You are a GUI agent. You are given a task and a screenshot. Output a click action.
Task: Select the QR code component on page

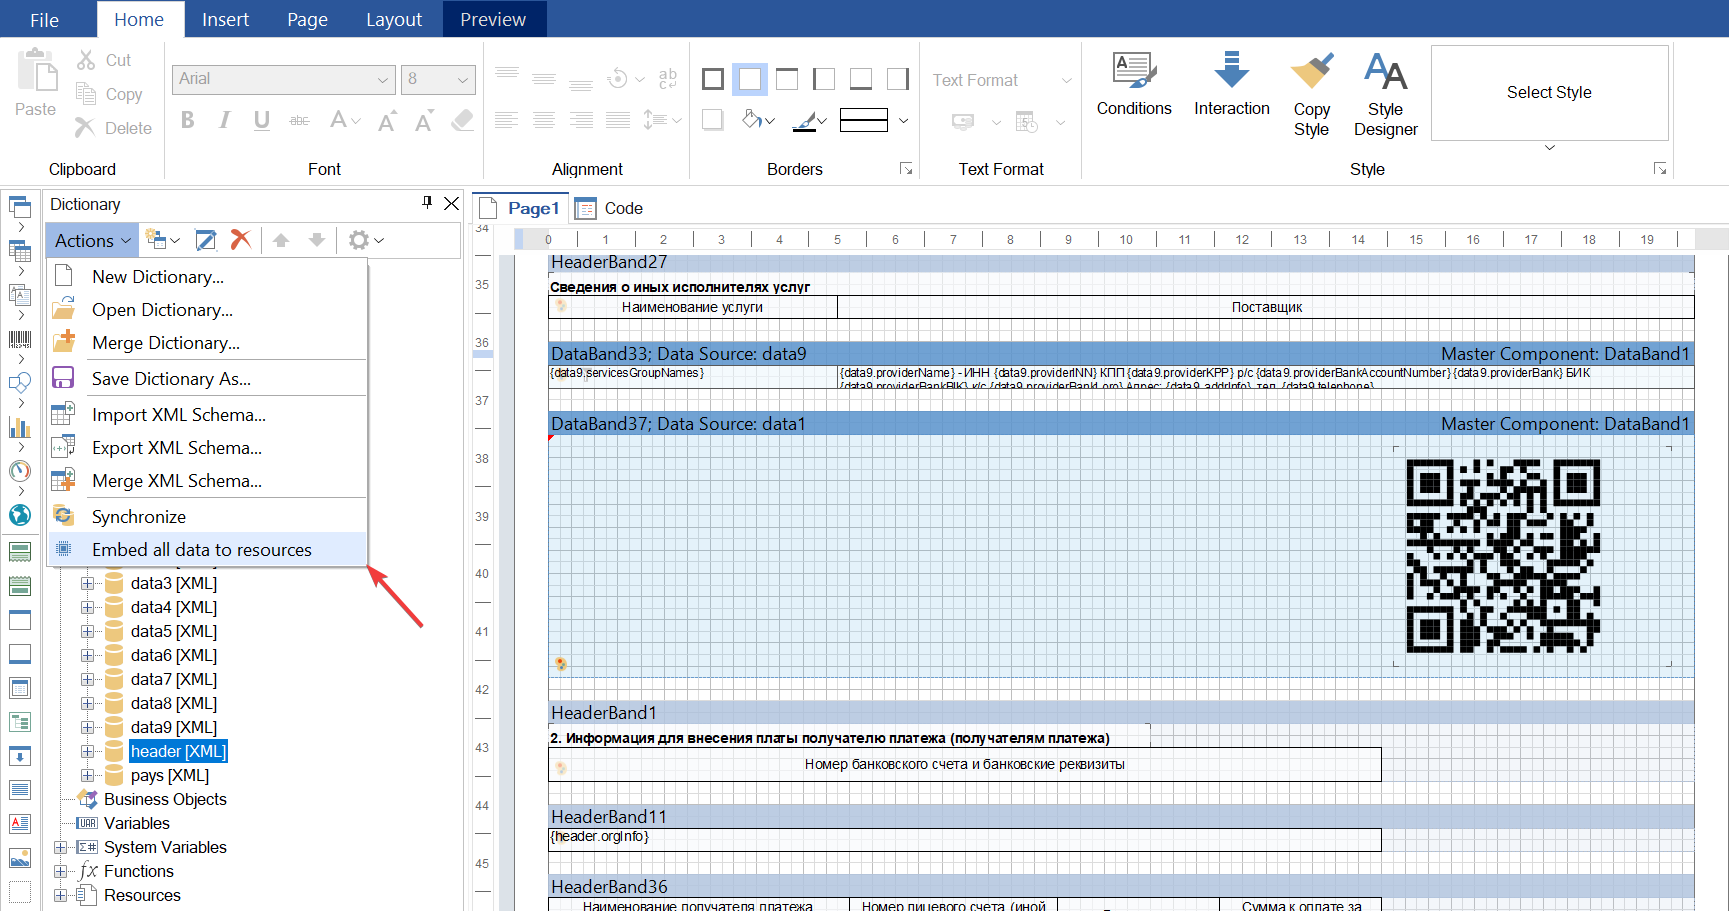pos(1503,556)
